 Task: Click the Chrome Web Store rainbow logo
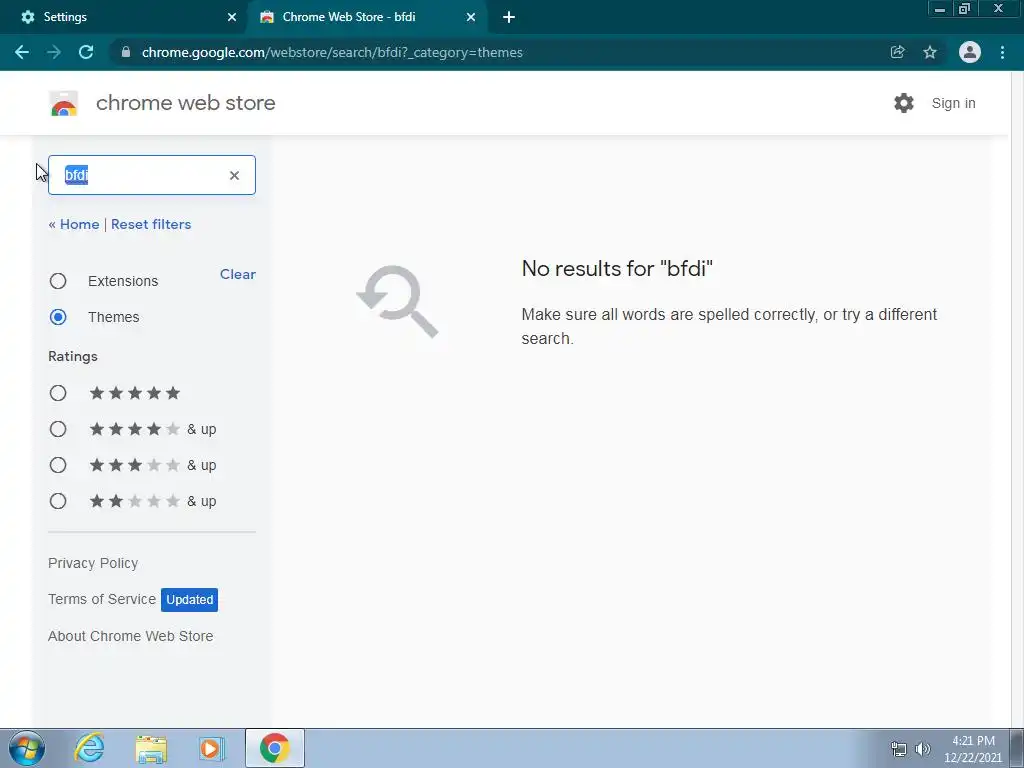point(63,103)
